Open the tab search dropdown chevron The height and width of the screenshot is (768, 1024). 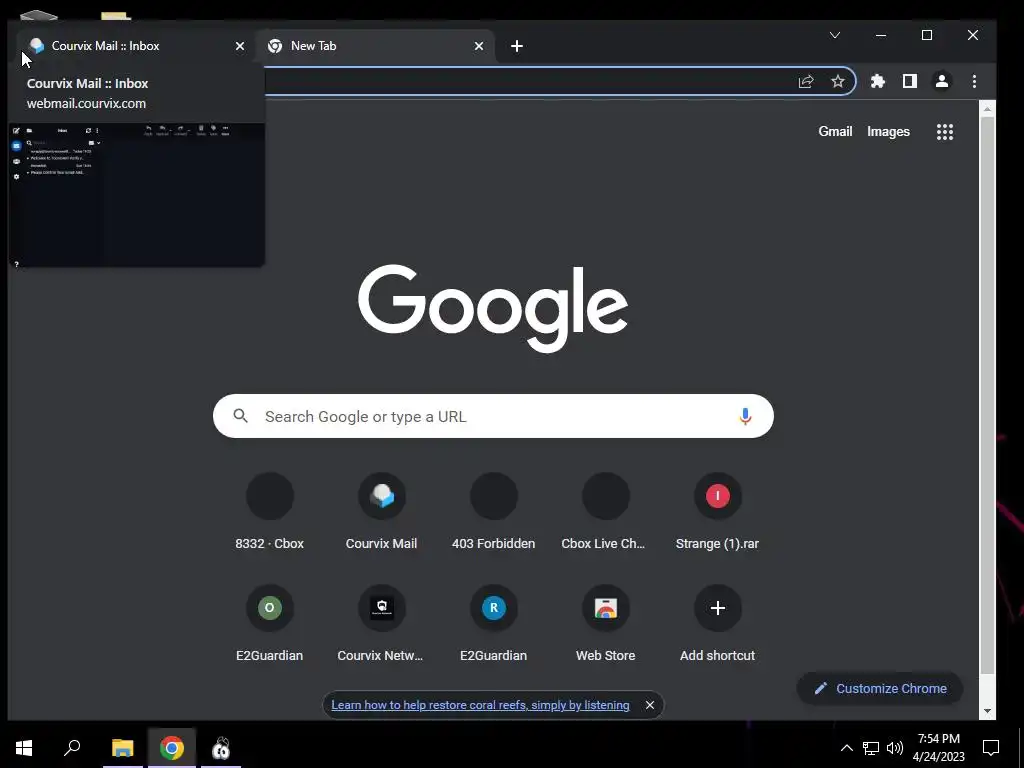[835, 35]
